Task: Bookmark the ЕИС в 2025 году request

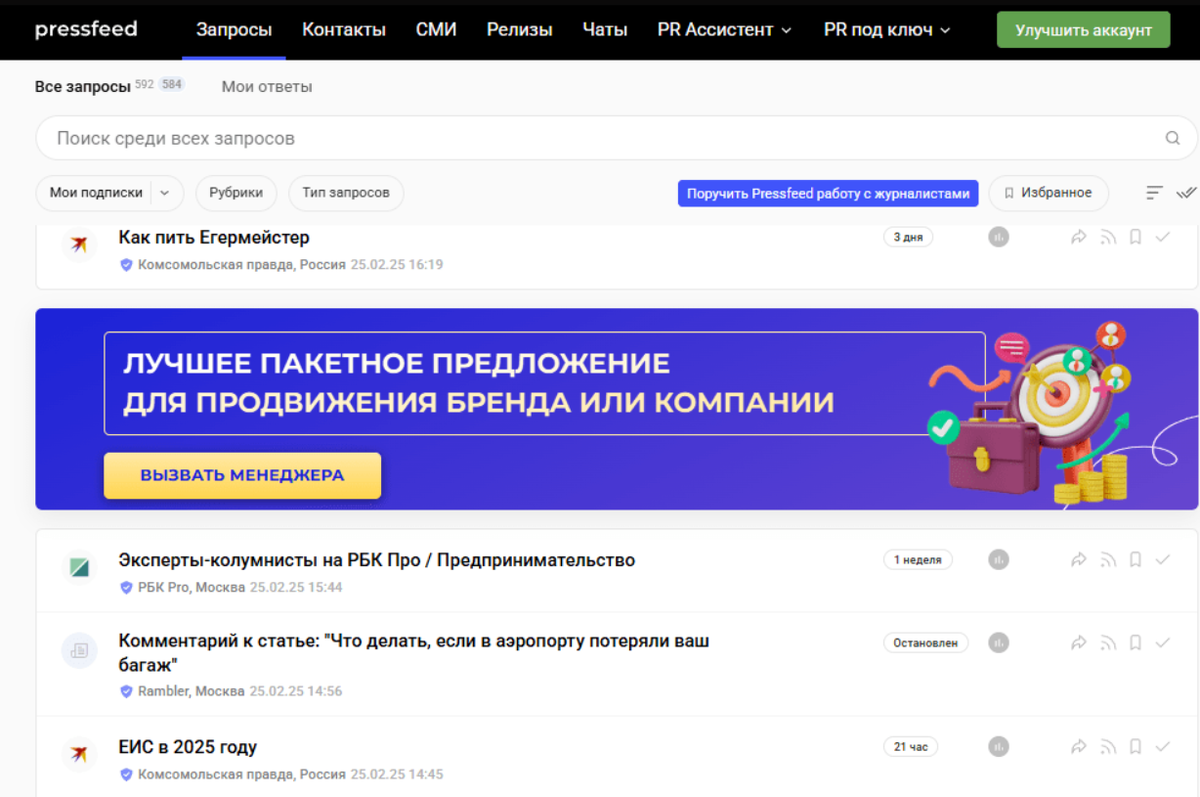Action: click(x=1135, y=746)
